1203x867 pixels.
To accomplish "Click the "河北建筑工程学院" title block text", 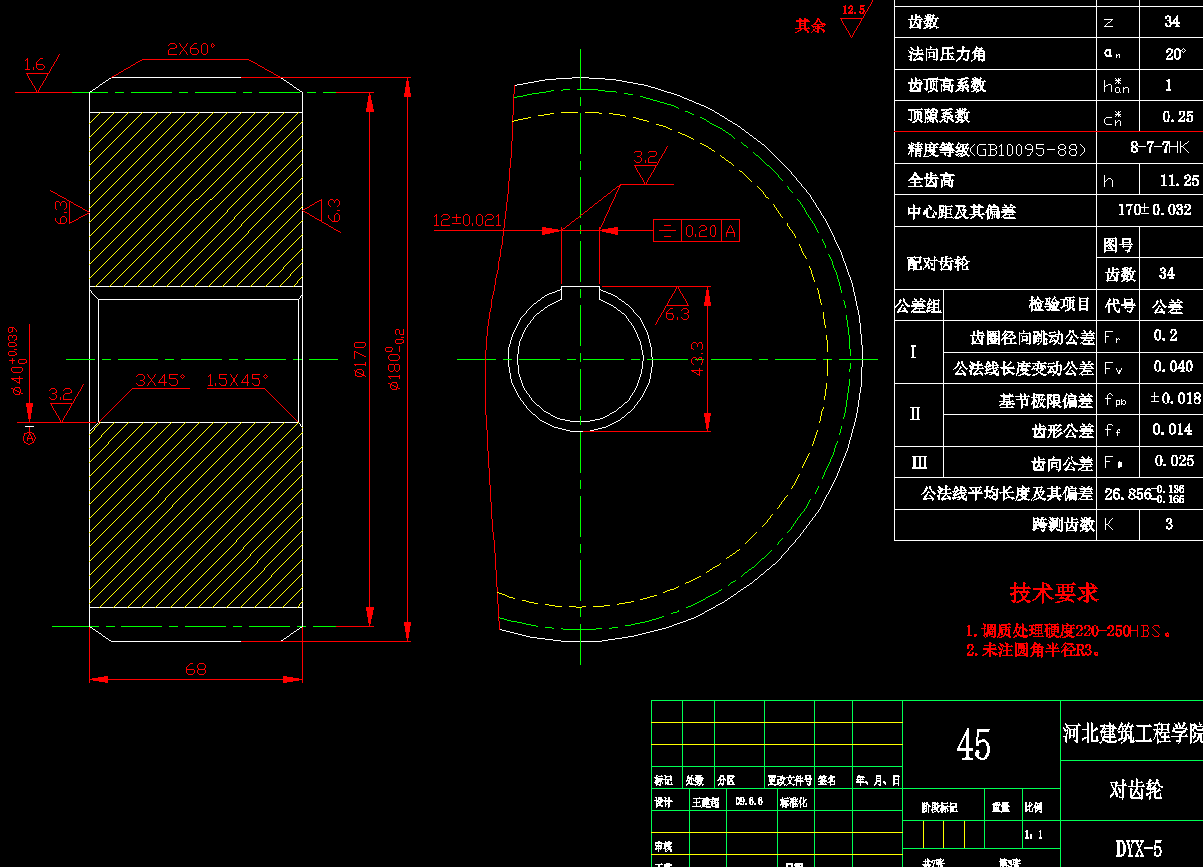I will pos(1132,733).
